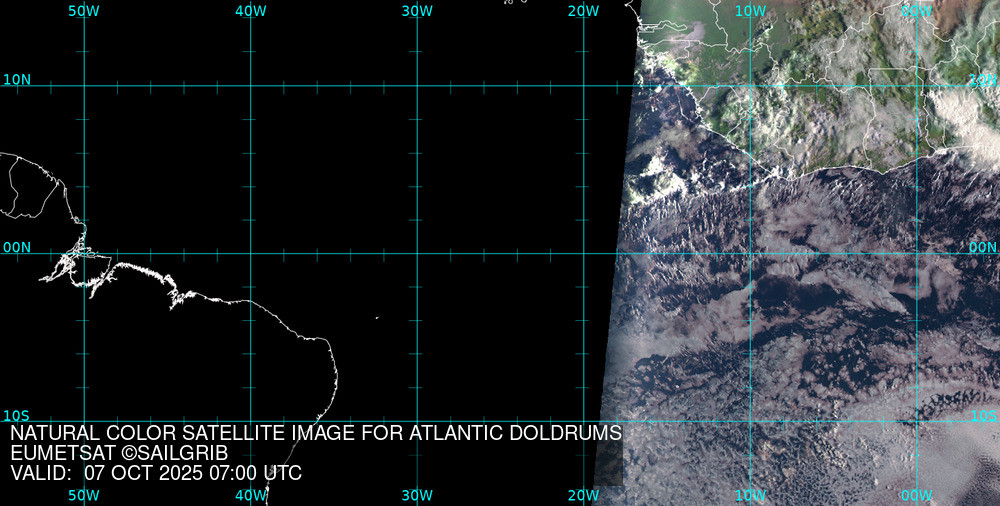The height and width of the screenshot is (506, 1000).
Task: Select the VALID 07 OCT 2025 timestamp
Action: click(156, 473)
